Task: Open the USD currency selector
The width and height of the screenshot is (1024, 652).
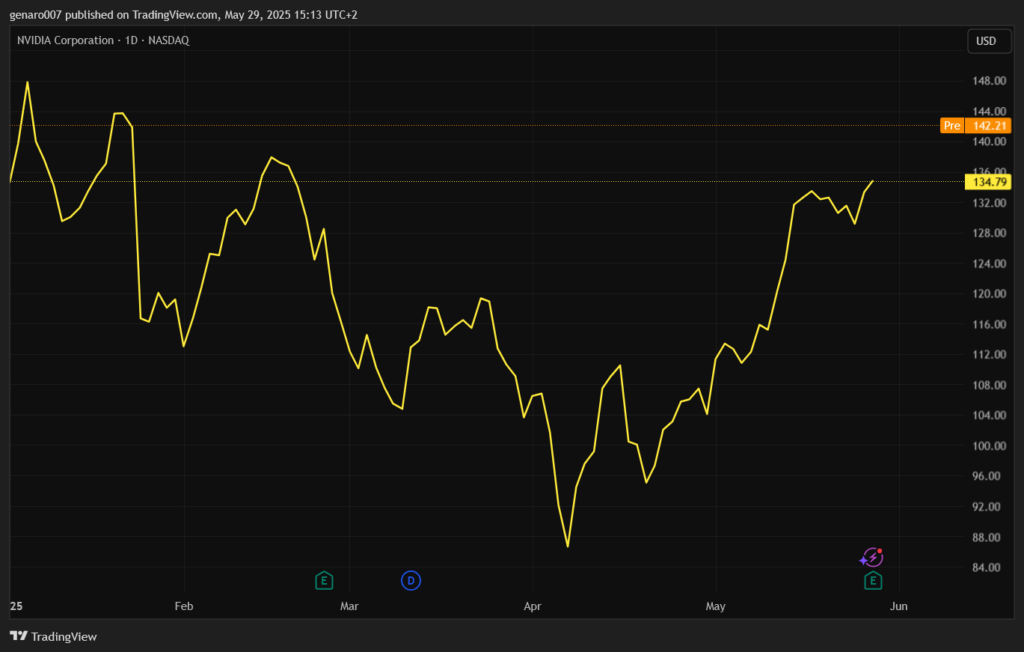Action: pos(986,41)
